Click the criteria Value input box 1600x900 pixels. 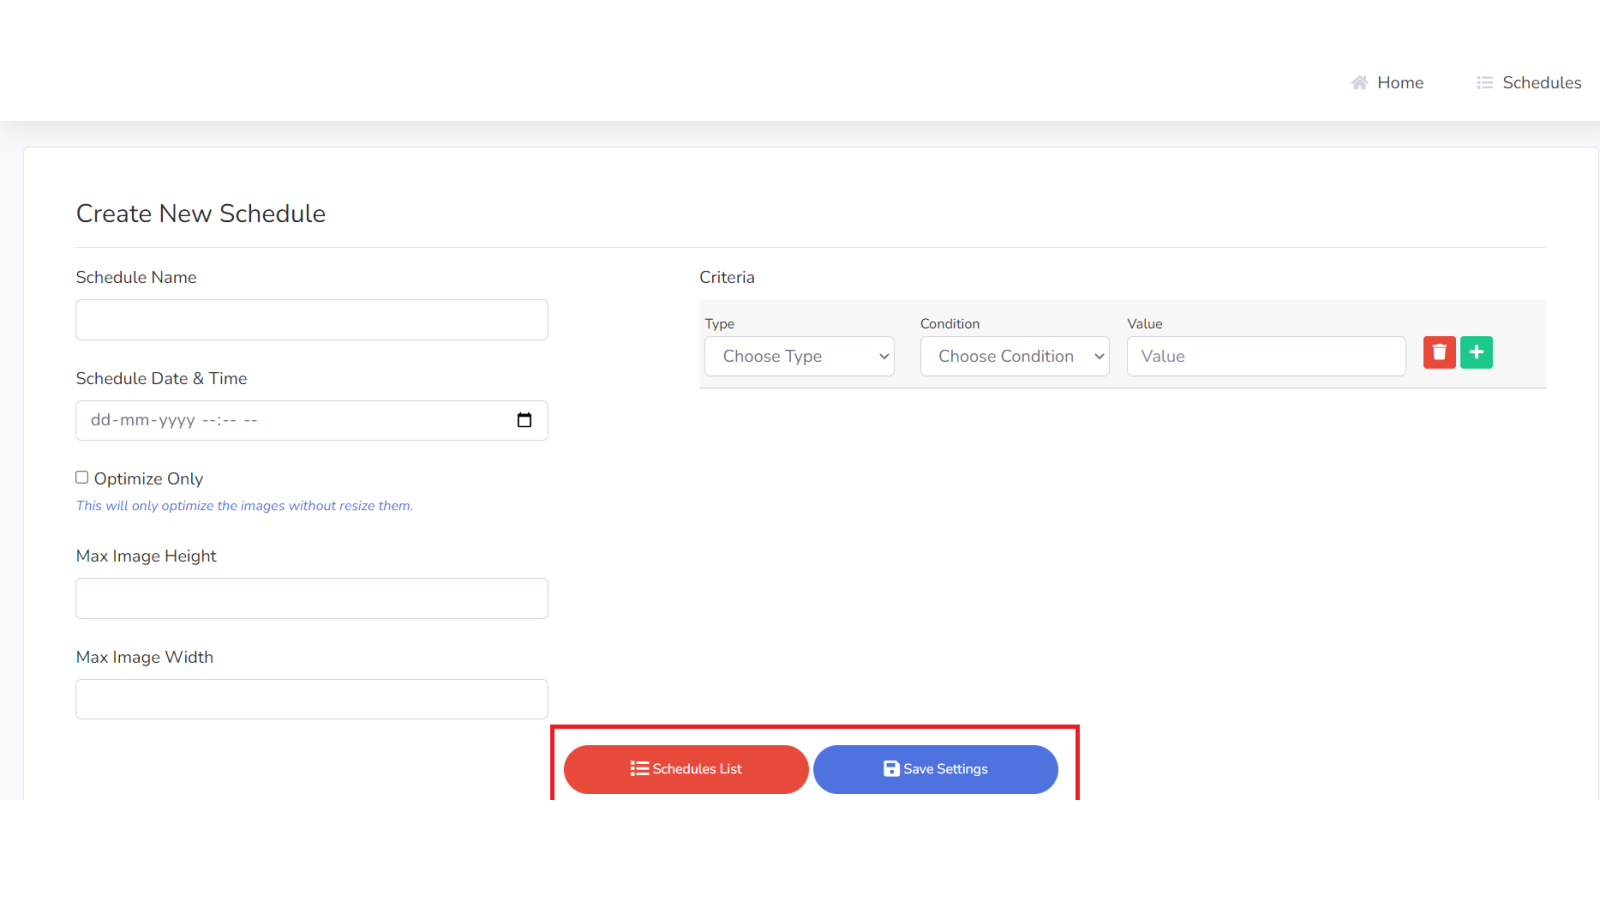1265,356
